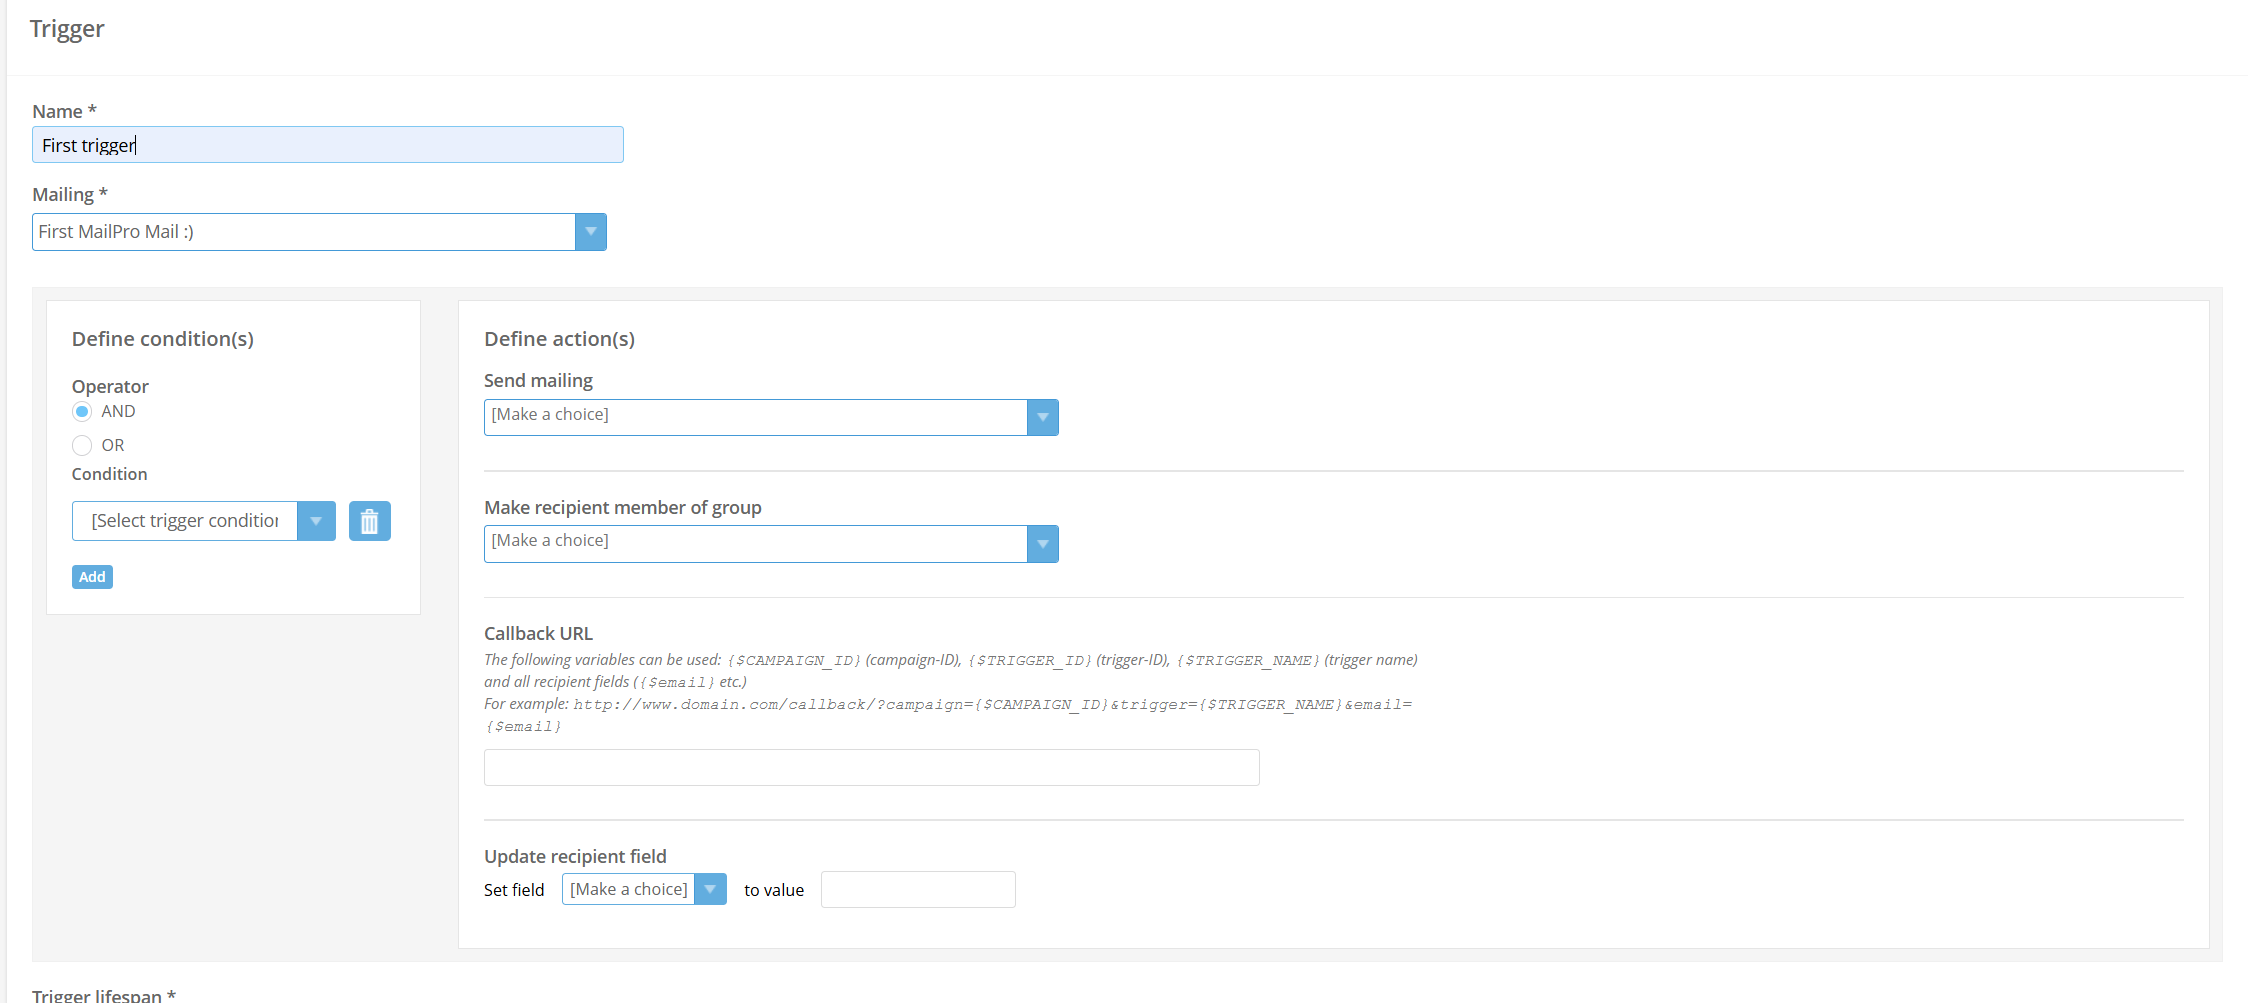Click the Callback URL text input
Image resolution: width=2248 pixels, height=1003 pixels.
(871, 768)
